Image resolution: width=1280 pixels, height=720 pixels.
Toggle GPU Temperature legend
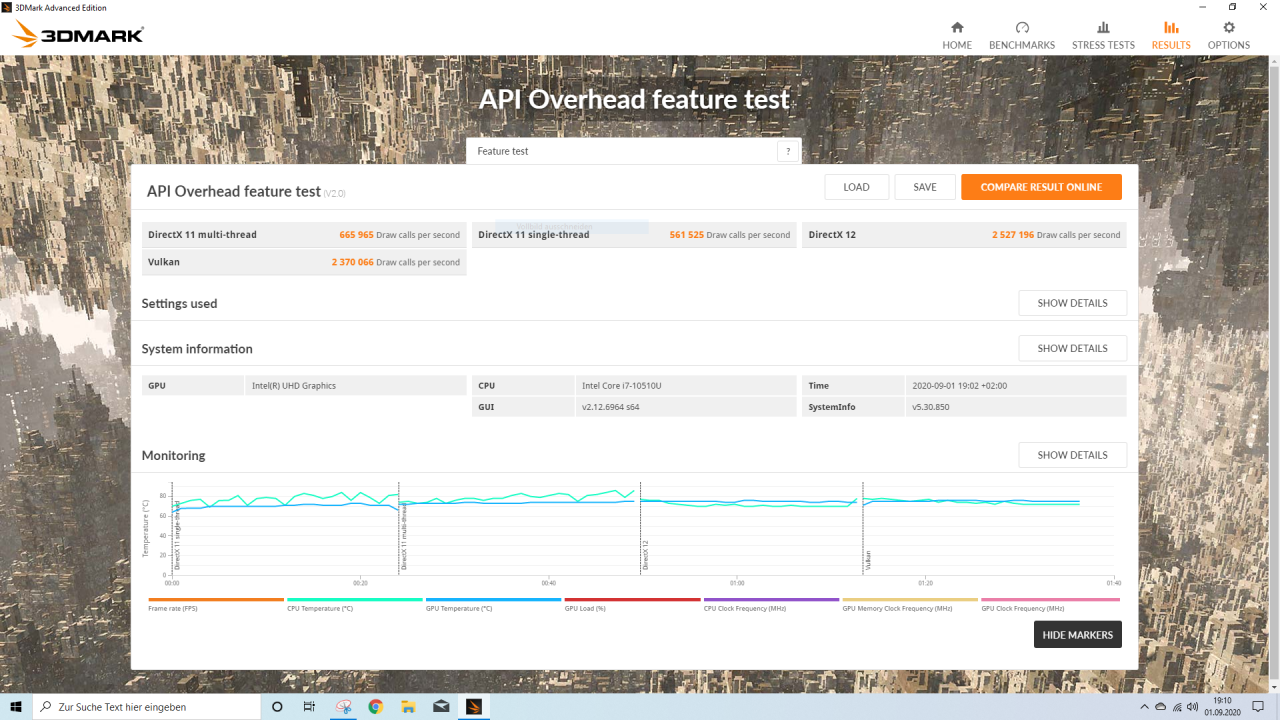494,604
